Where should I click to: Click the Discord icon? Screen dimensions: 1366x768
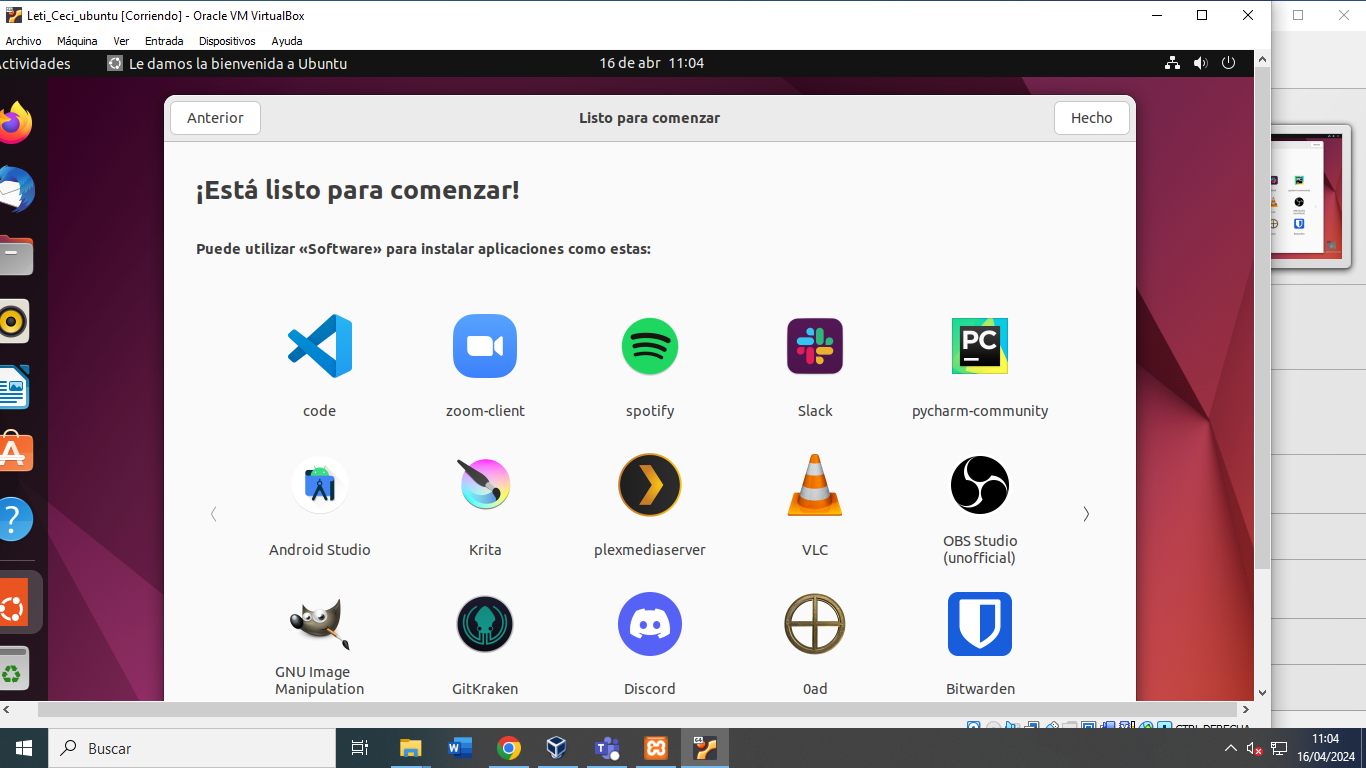(650, 623)
